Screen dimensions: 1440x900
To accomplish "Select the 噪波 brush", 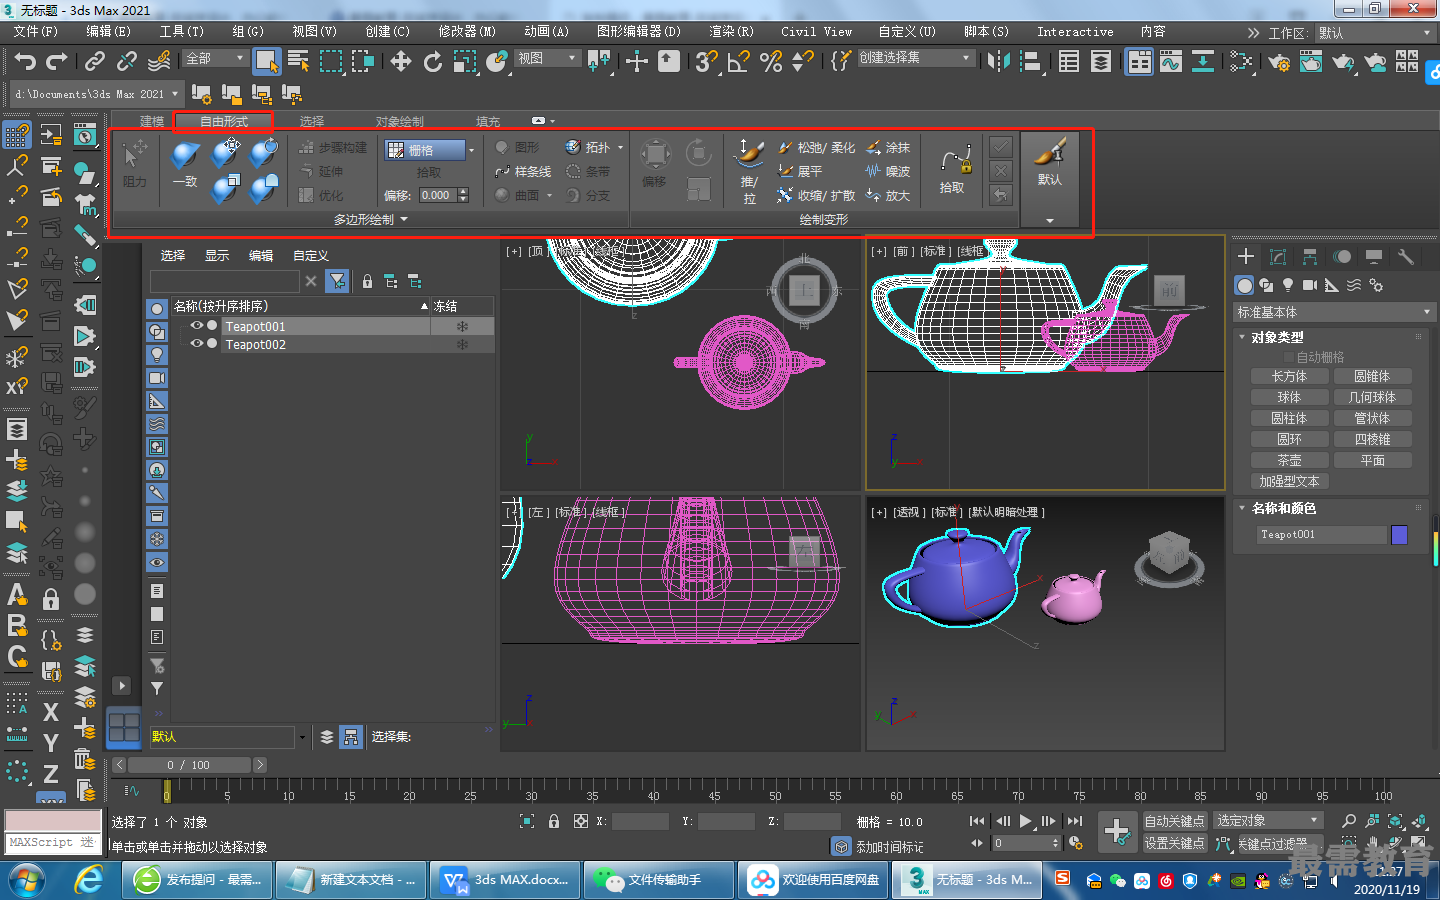I will tap(888, 171).
